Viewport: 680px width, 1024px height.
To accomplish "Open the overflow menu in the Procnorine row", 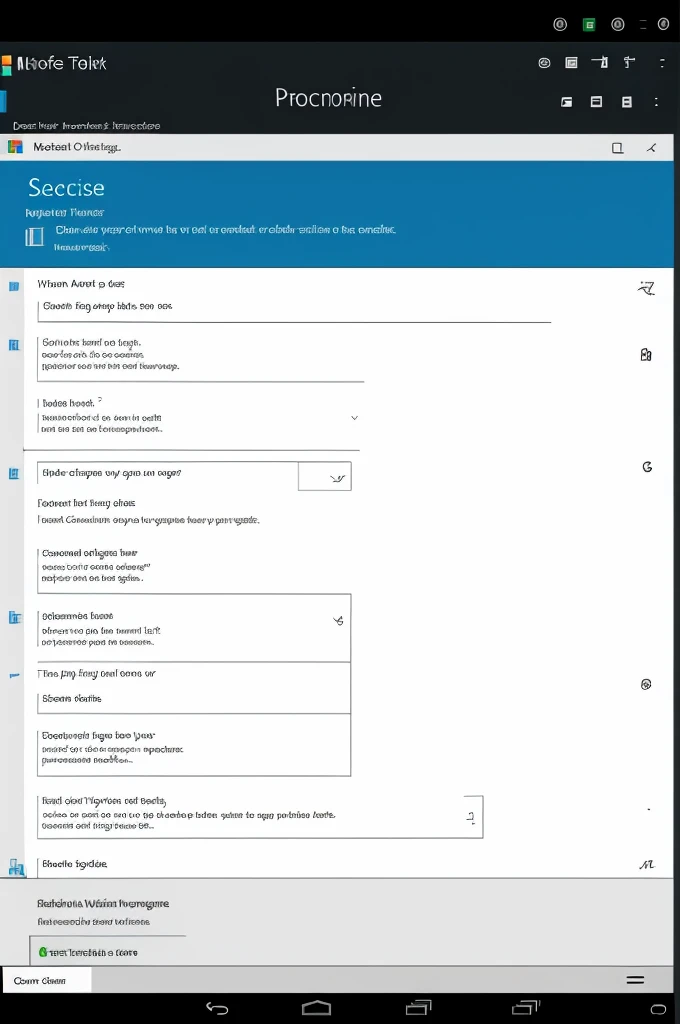I will coord(656,102).
